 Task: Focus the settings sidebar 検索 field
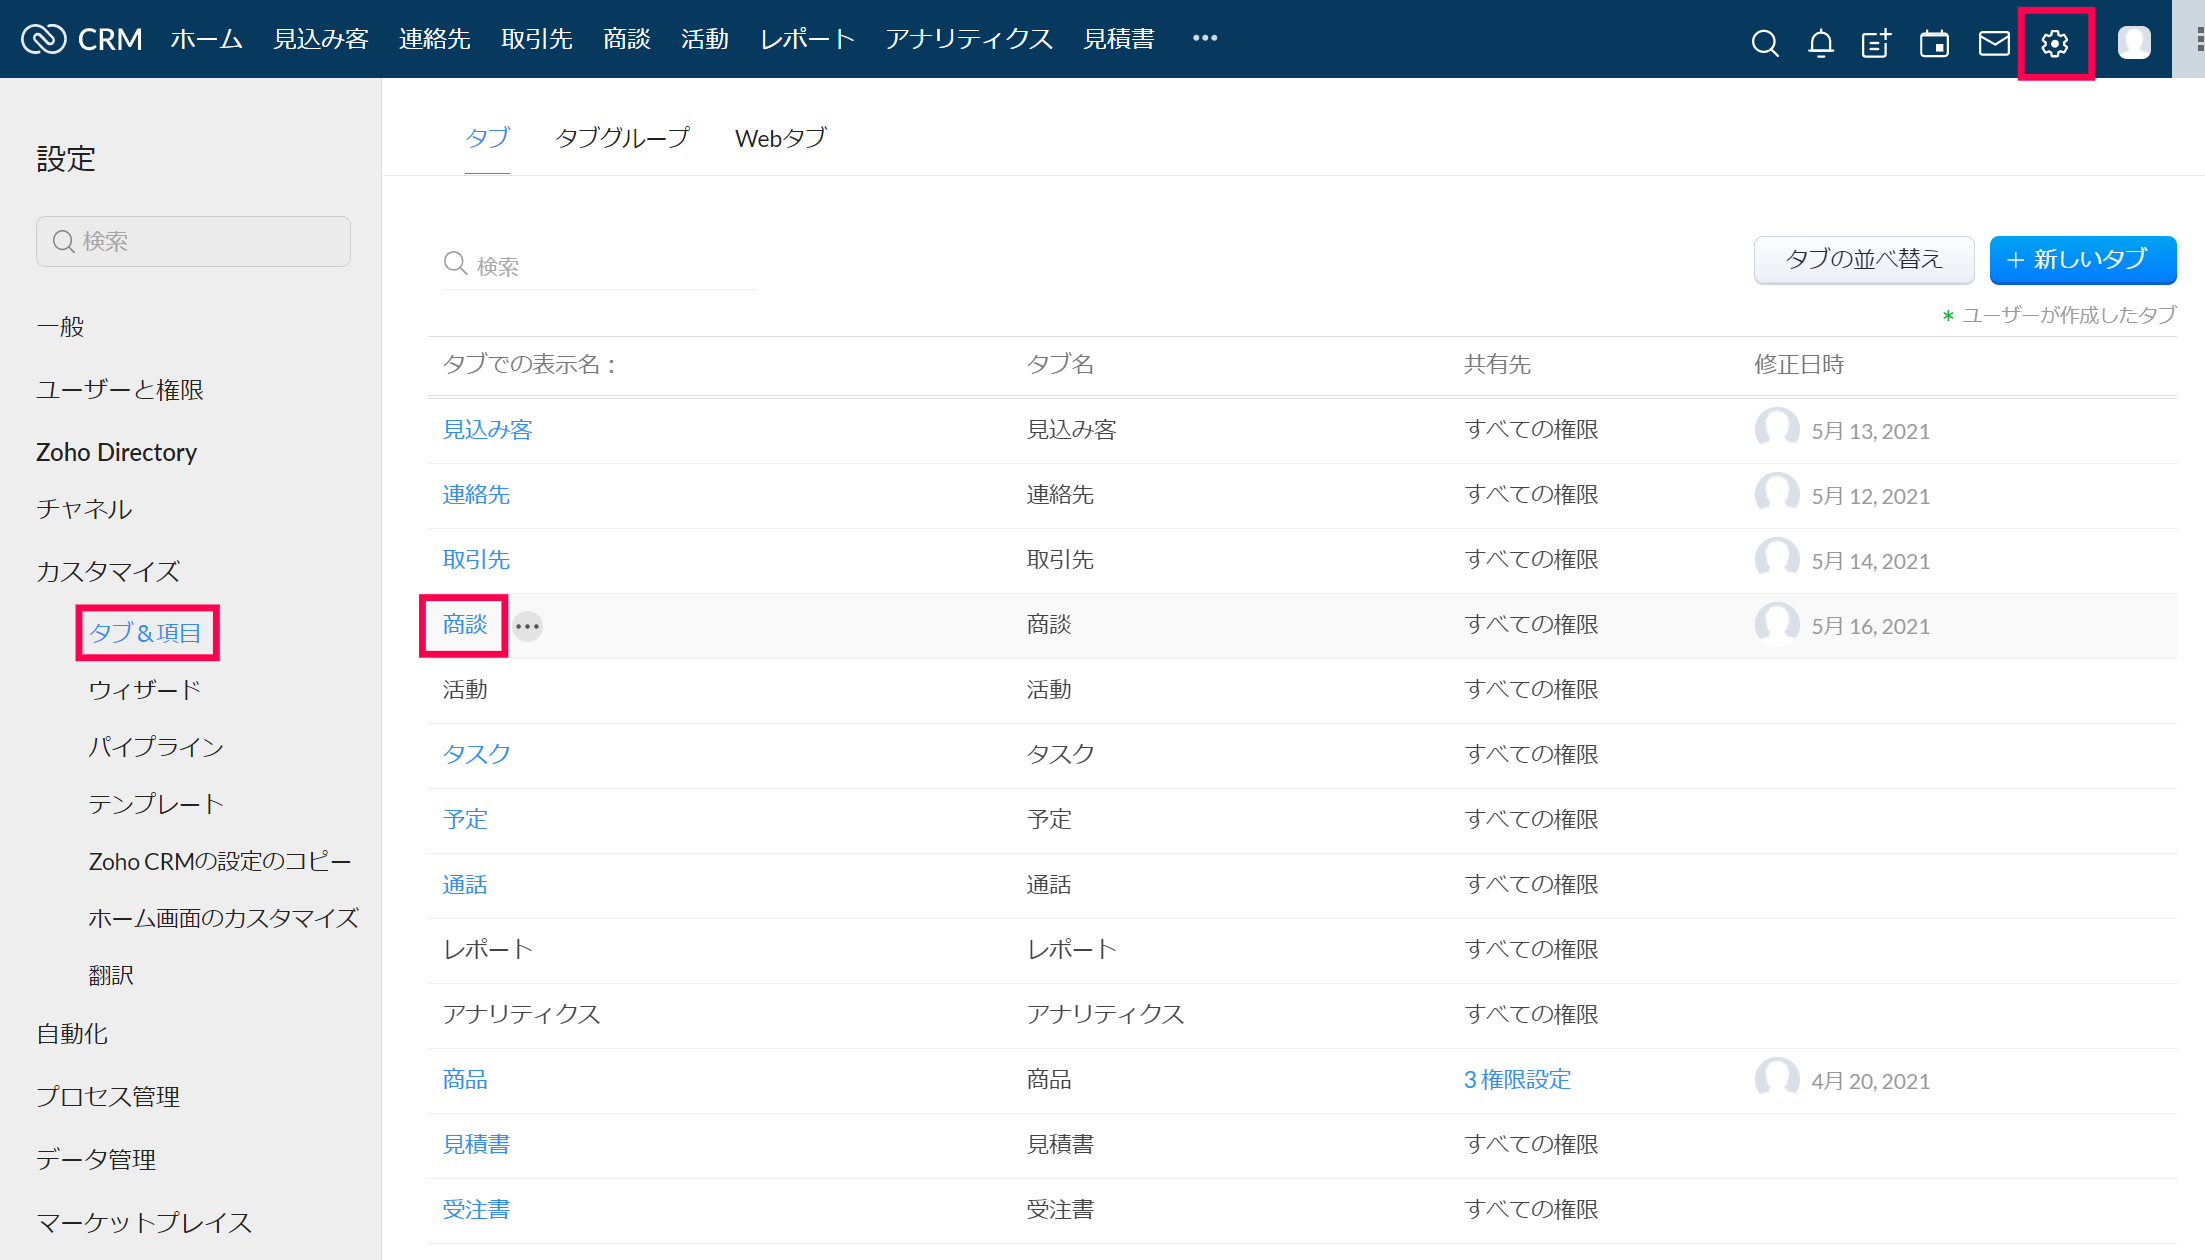[193, 241]
